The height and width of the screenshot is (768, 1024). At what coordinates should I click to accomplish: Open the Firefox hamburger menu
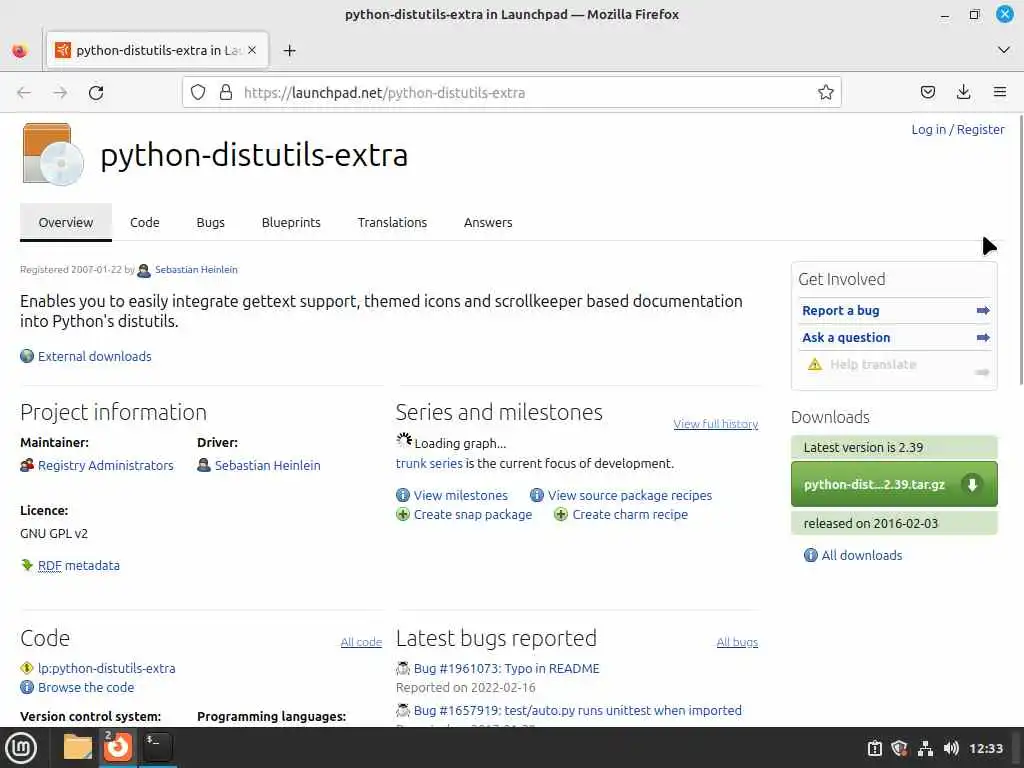(999, 92)
